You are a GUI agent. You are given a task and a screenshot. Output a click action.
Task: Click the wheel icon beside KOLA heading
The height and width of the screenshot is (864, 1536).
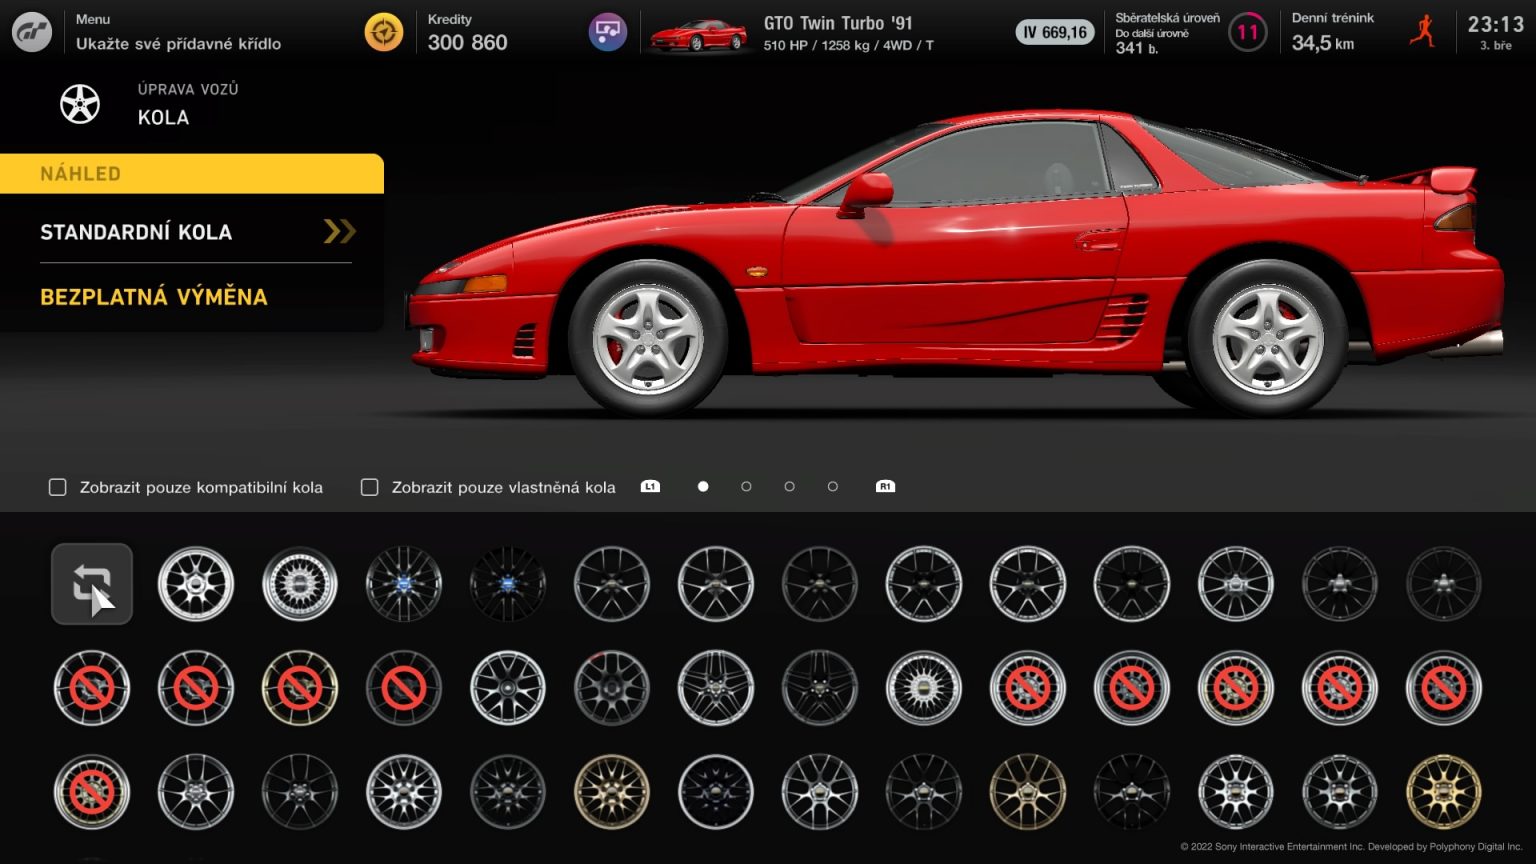[x=80, y=104]
